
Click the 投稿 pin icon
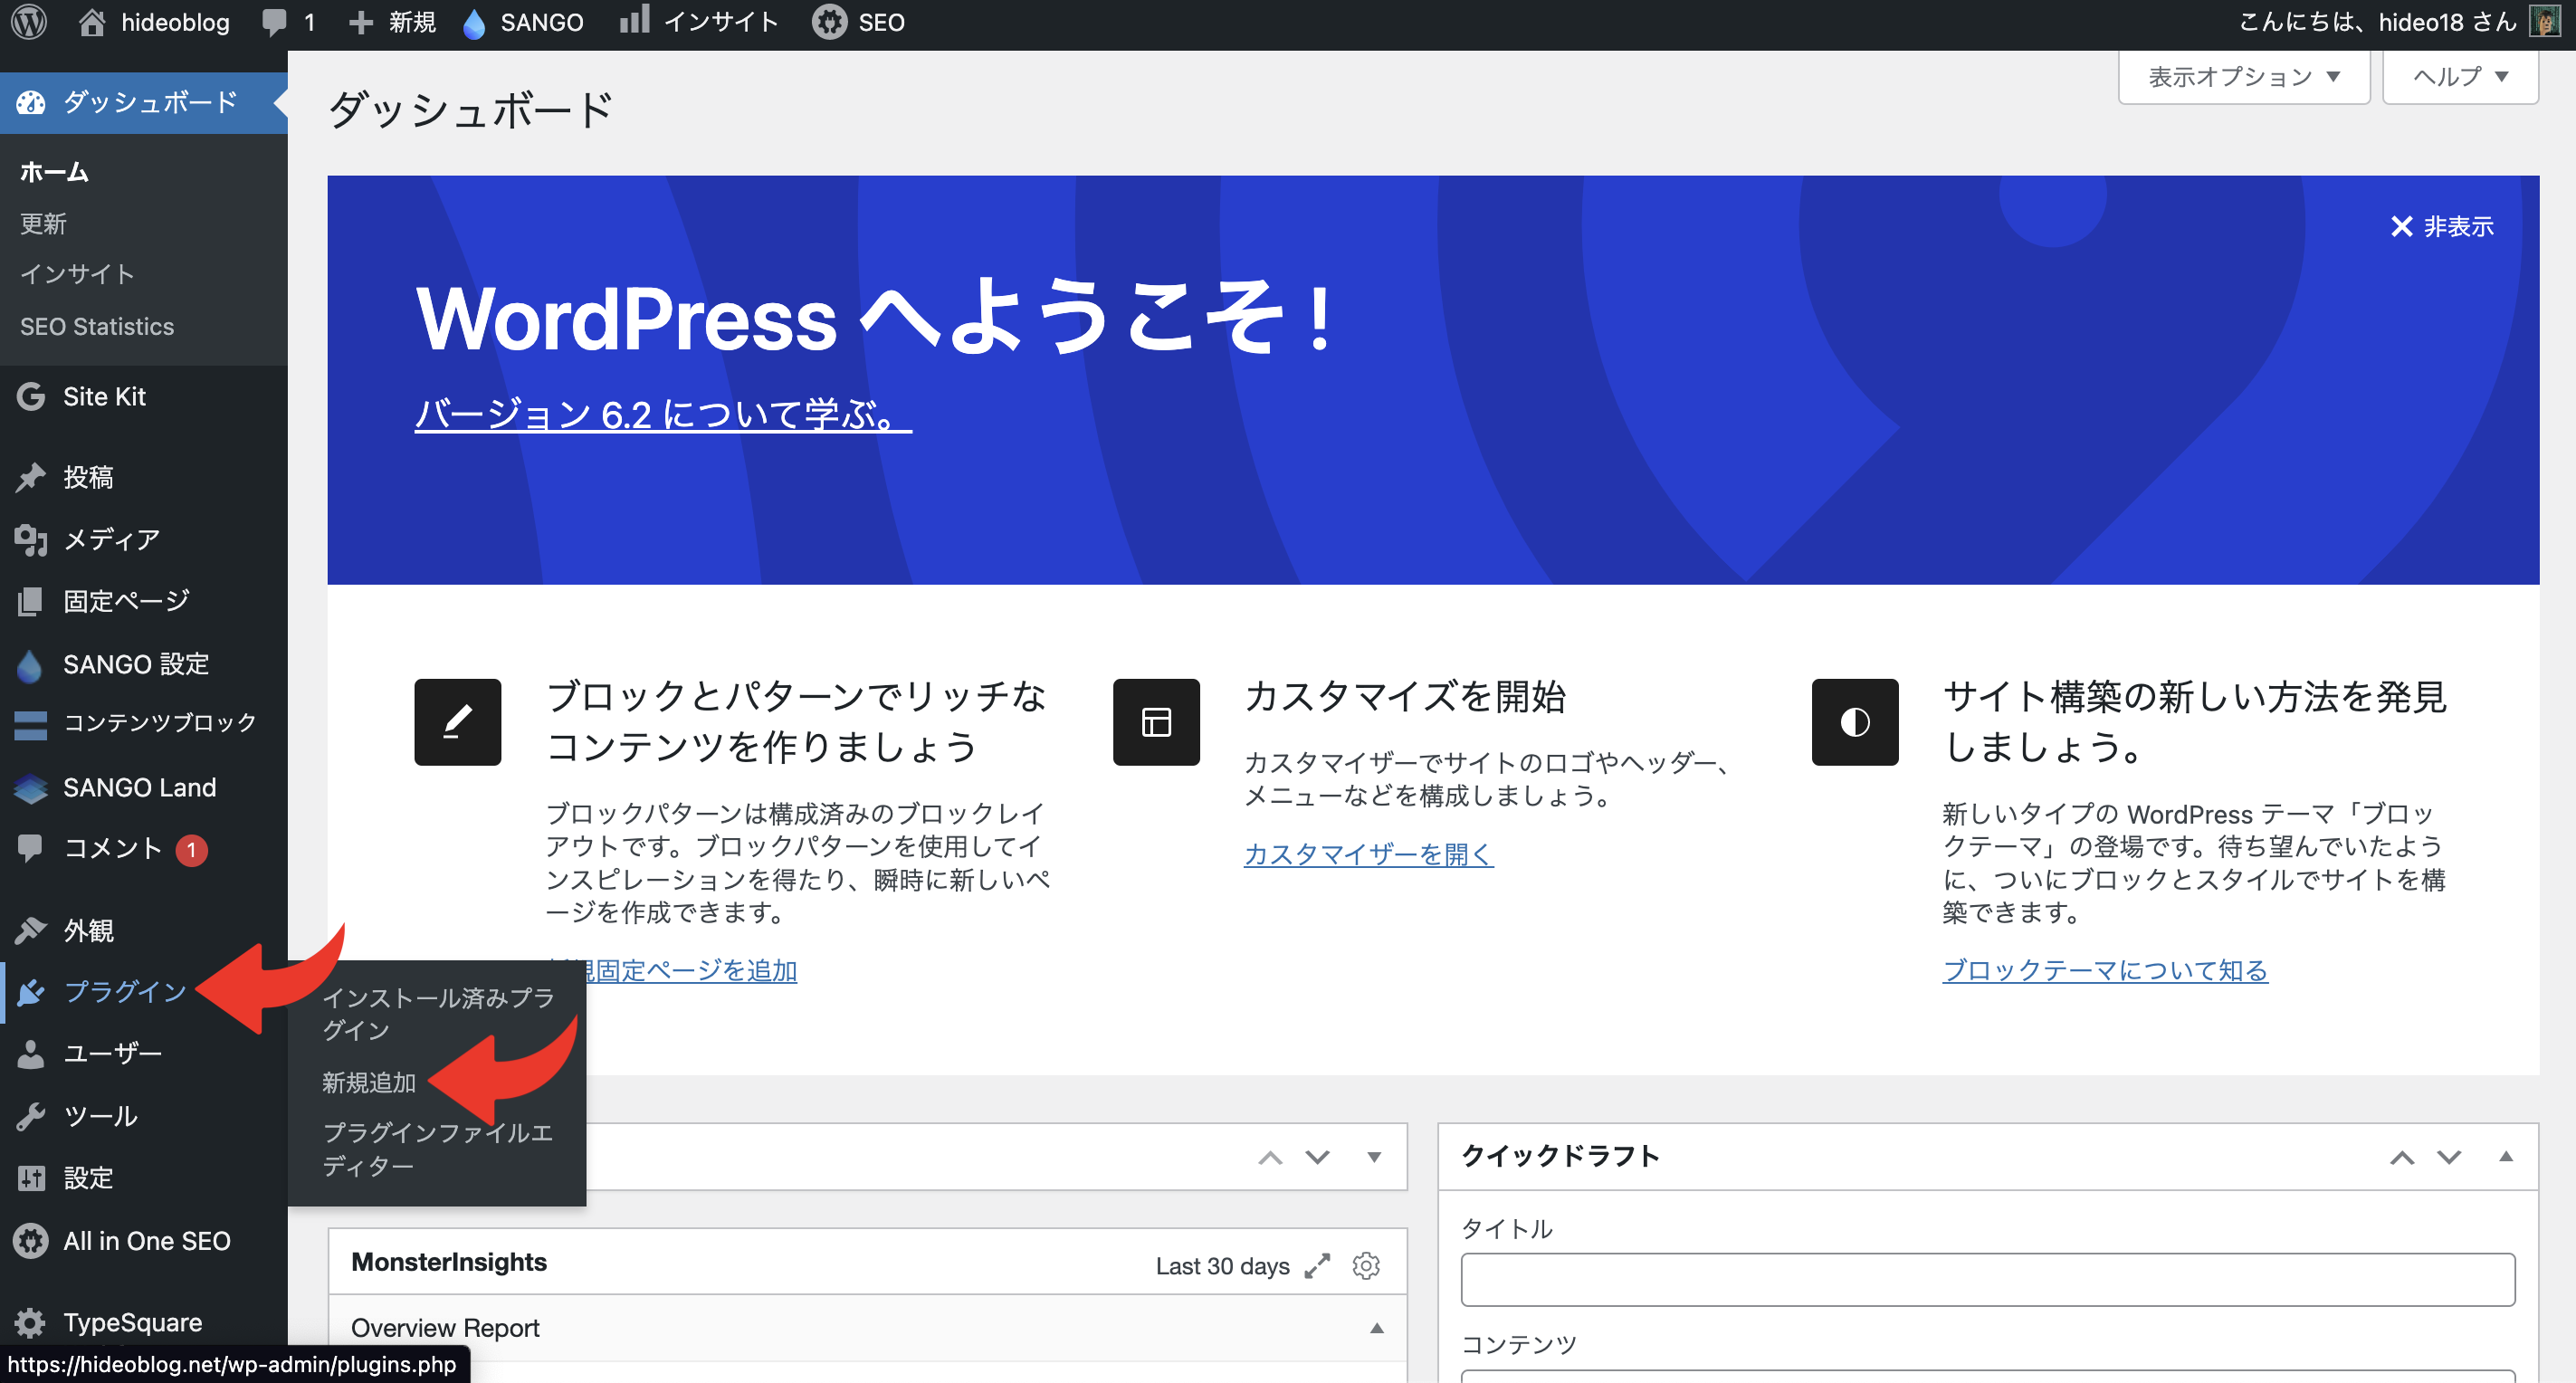(31, 478)
